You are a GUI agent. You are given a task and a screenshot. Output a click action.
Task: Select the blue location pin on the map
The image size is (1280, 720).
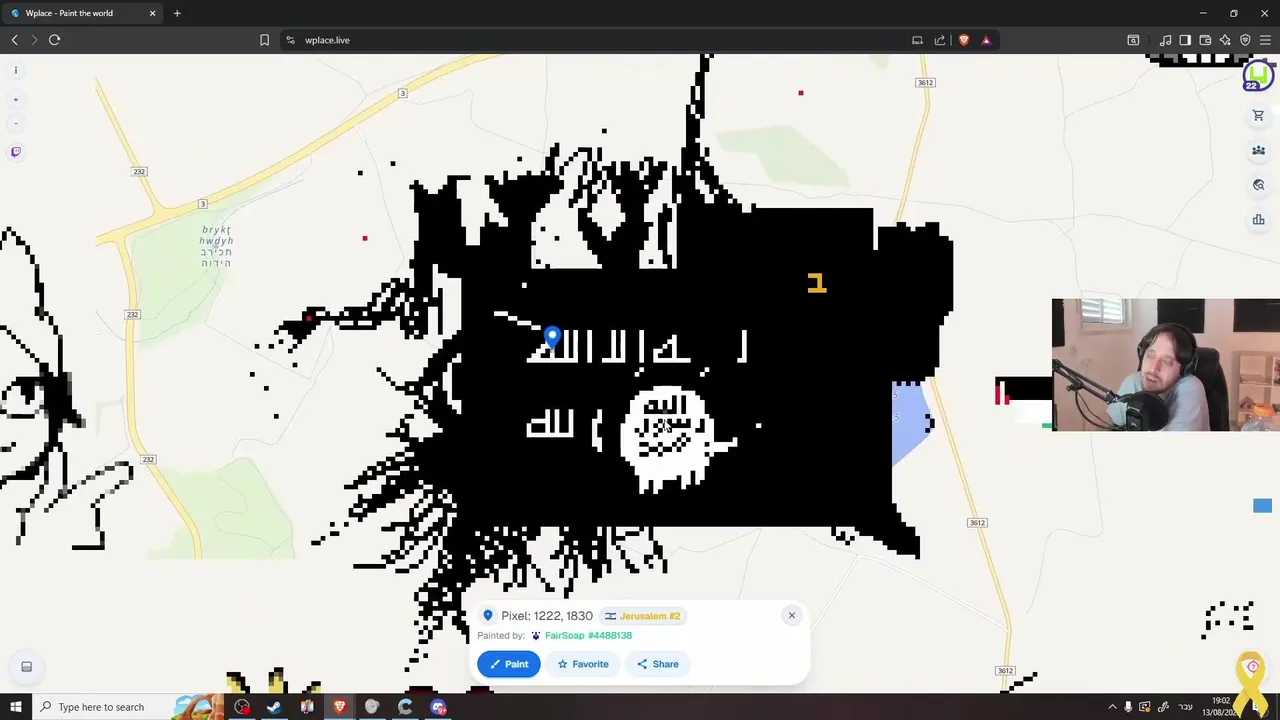tap(552, 336)
